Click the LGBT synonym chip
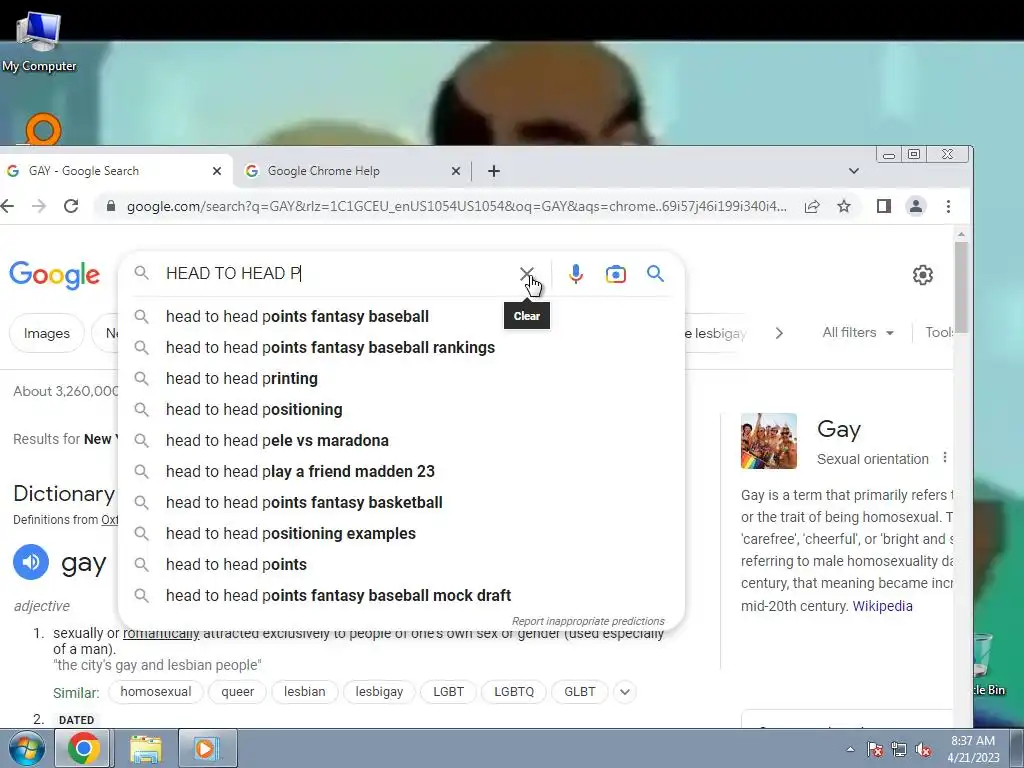The width and height of the screenshot is (1024, 768). (449, 692)
